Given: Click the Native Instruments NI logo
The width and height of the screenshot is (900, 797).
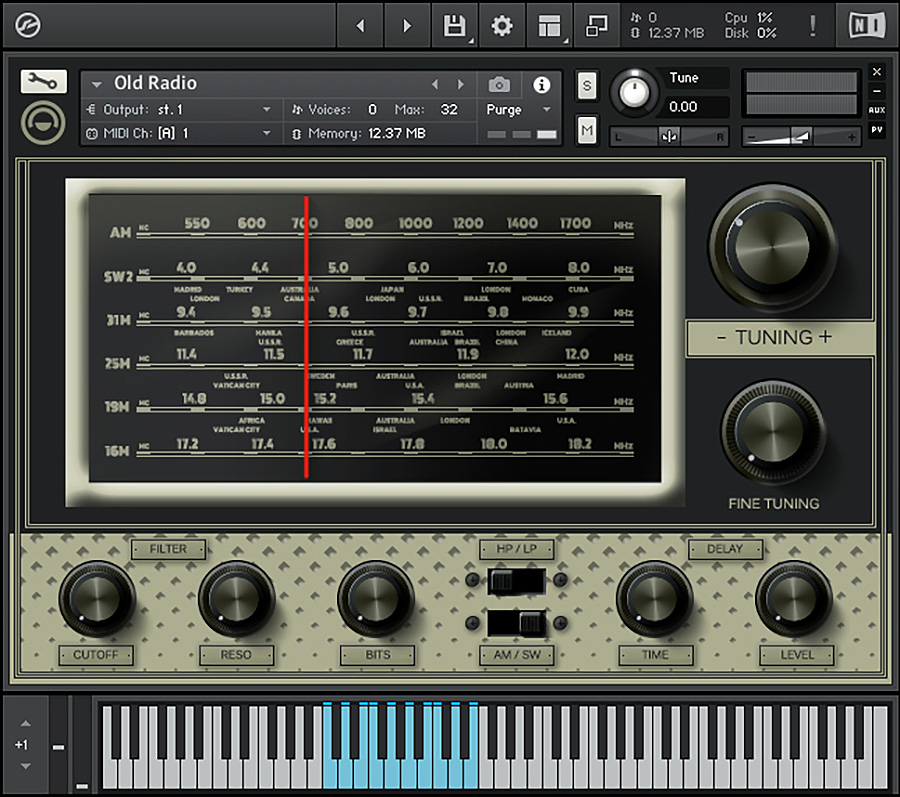Looking at the screenshot, I should coord(867,25).
